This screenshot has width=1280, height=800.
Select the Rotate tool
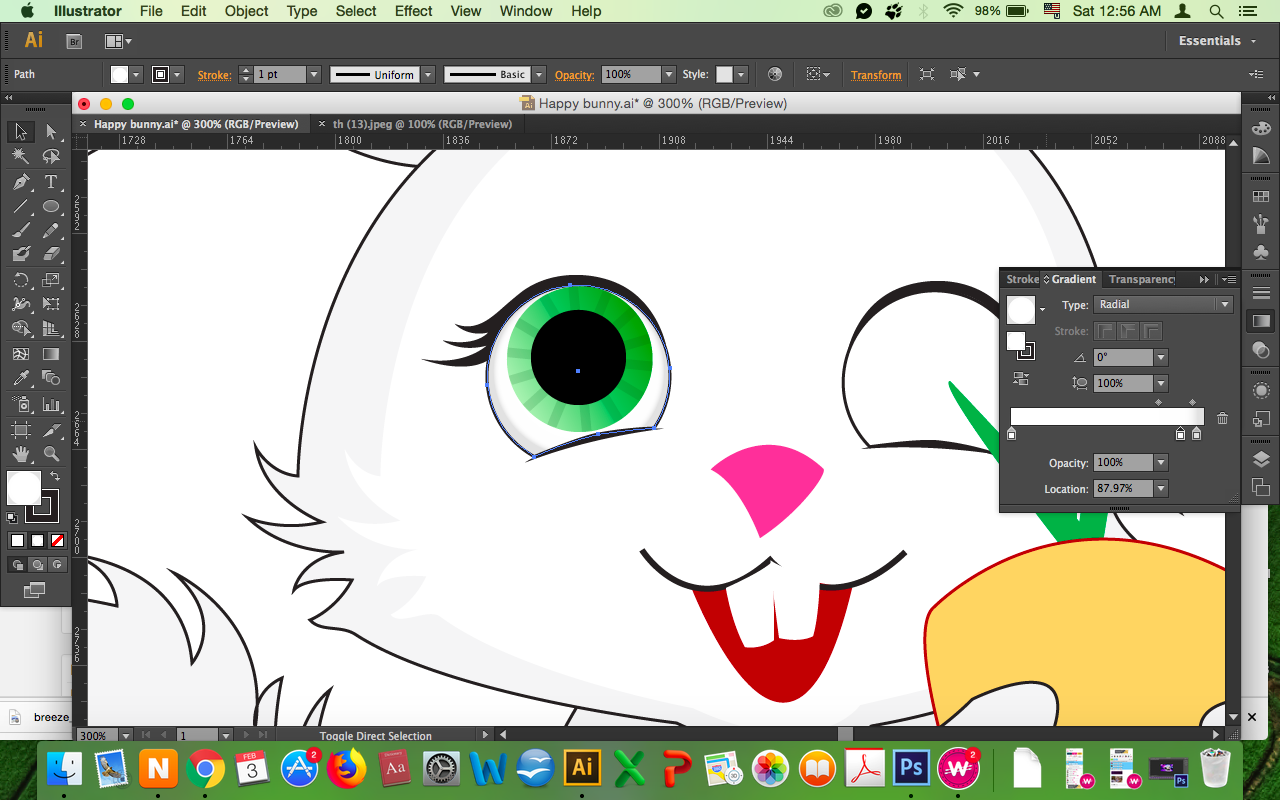click(20, 280)
